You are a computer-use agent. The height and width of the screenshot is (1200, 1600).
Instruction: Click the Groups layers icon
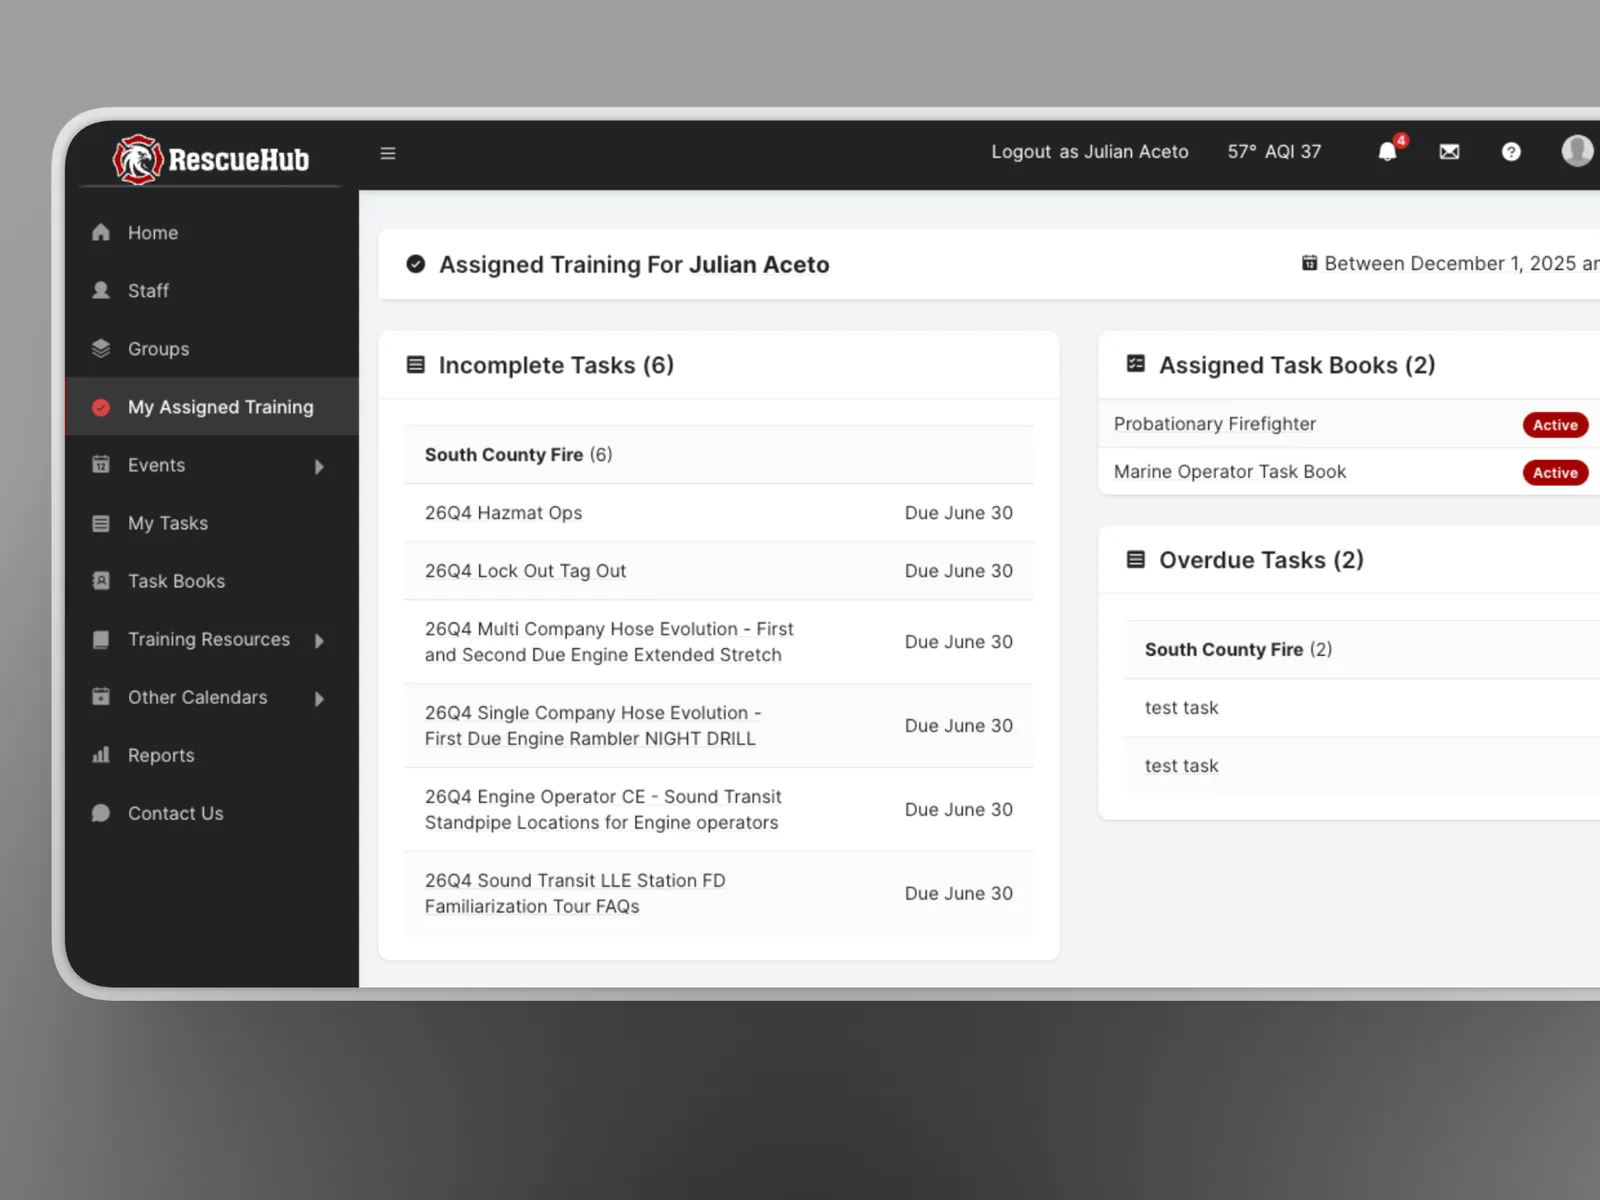pyautogui.click(x=101, y=348)
